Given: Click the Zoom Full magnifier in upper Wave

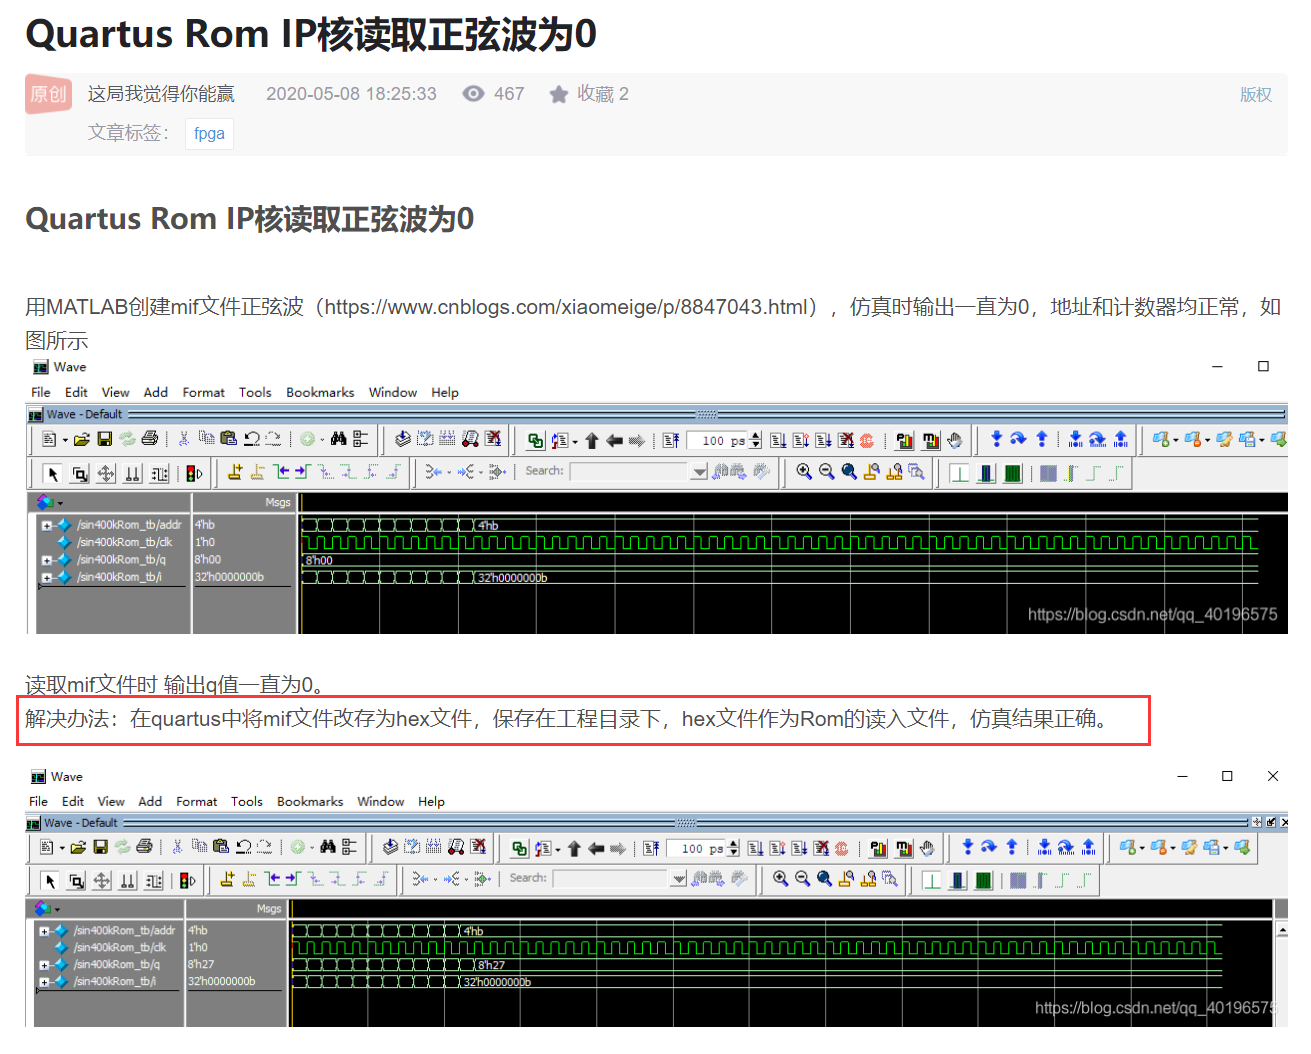Looking at the screenshot, I should click(x=849, y=472).
